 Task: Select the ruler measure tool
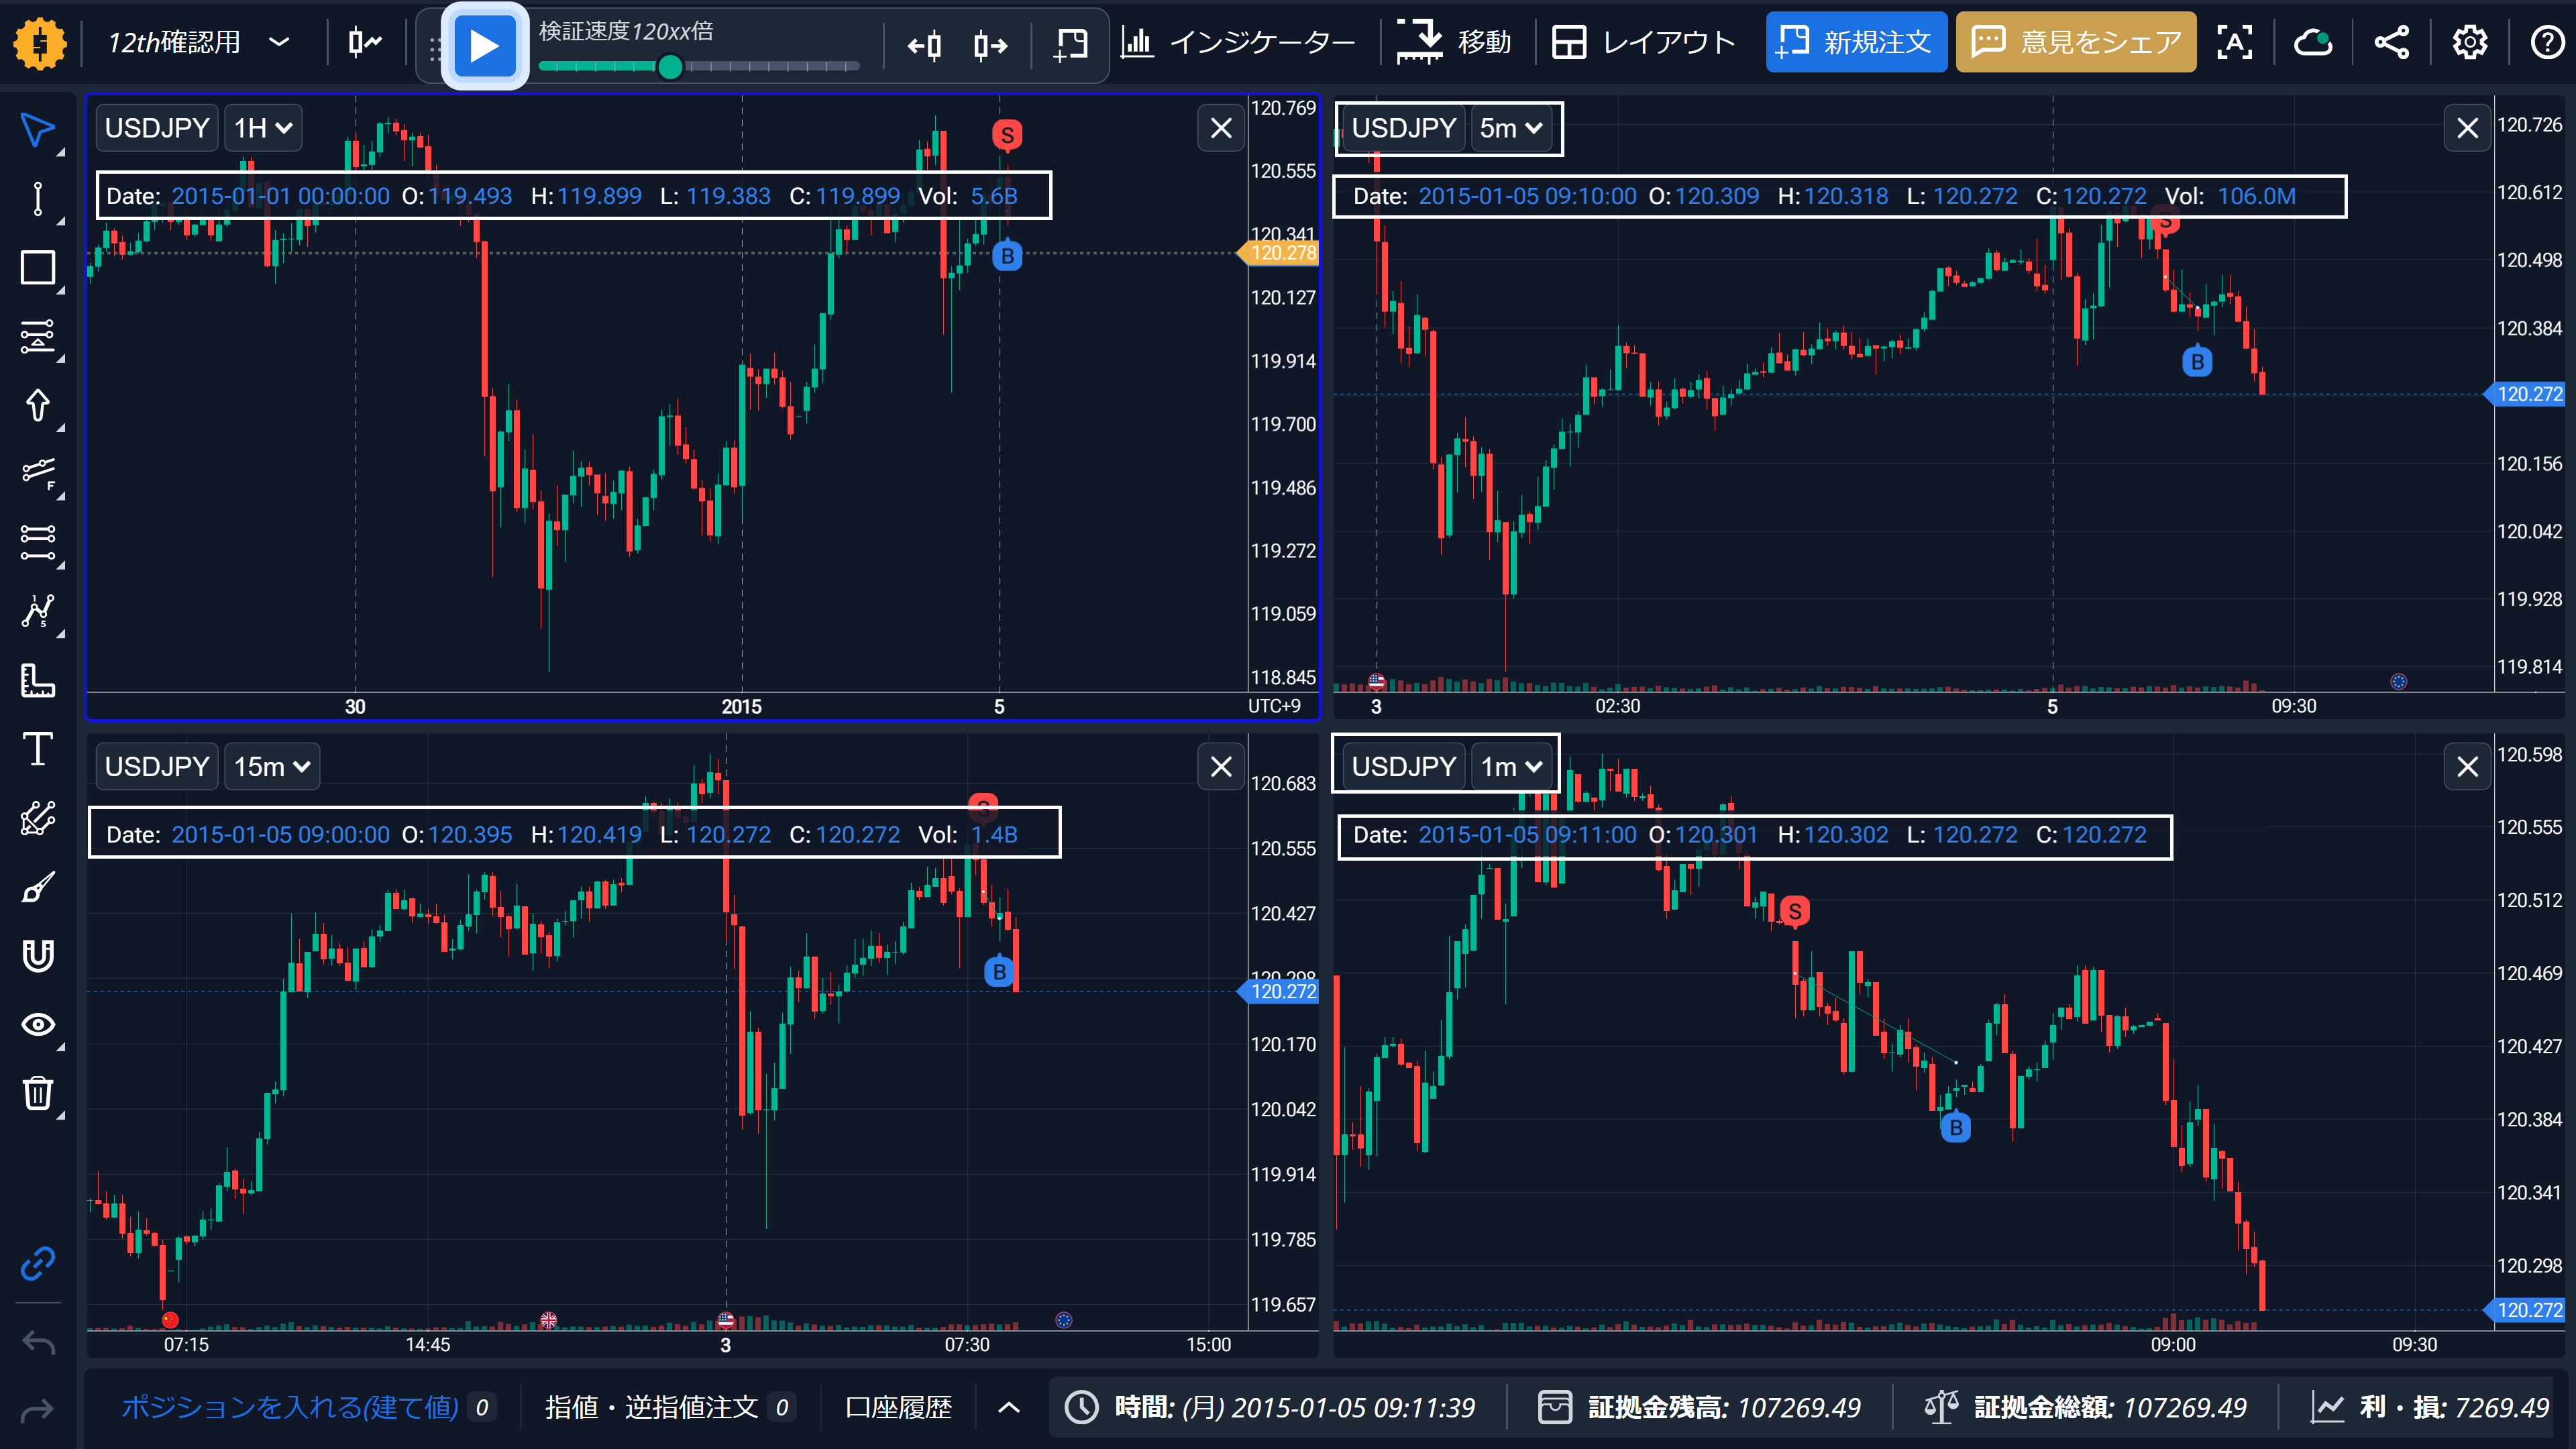click(x=38, y=680)
